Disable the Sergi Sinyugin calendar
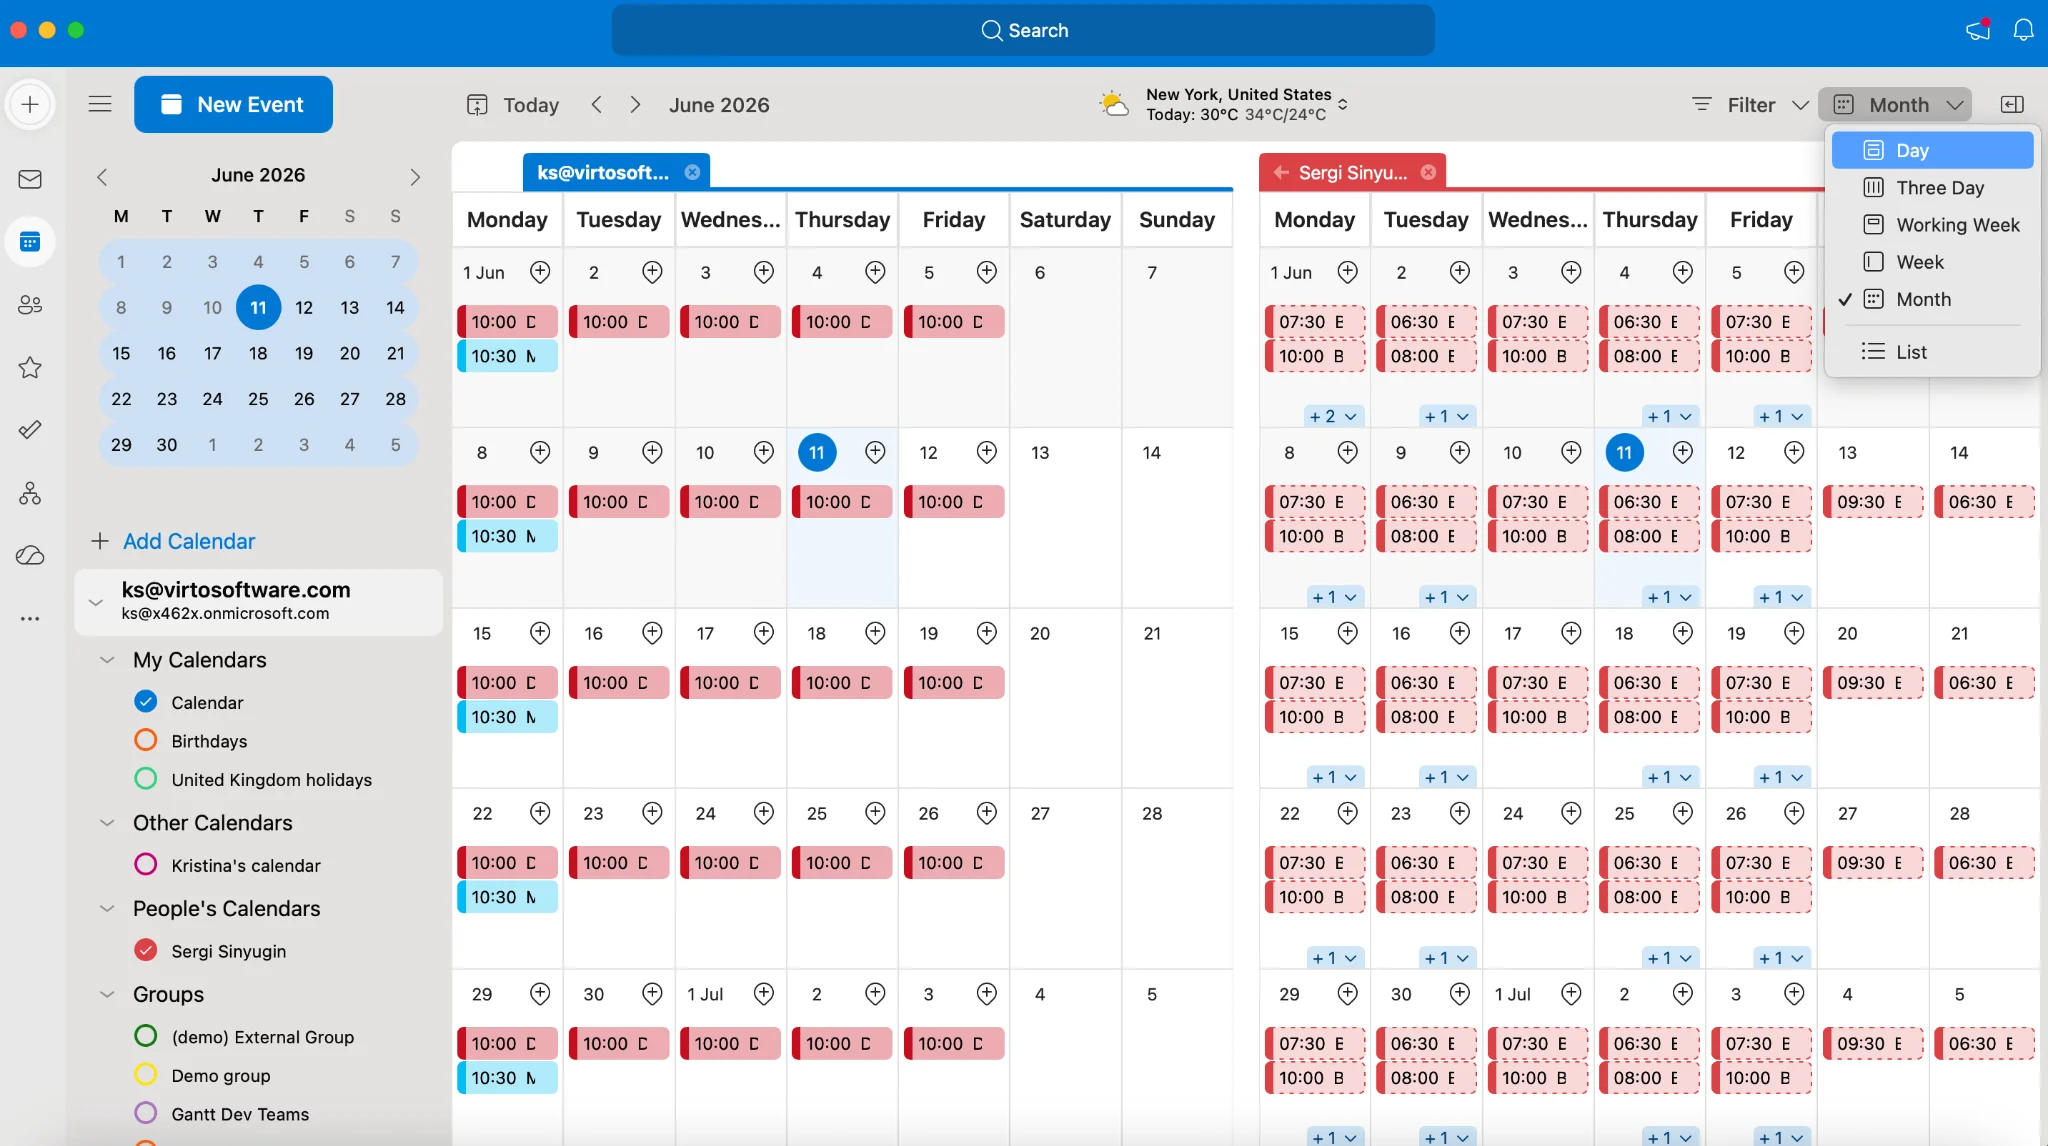The height and width of the screenshot is (1146, 2048). coord(146,950)
